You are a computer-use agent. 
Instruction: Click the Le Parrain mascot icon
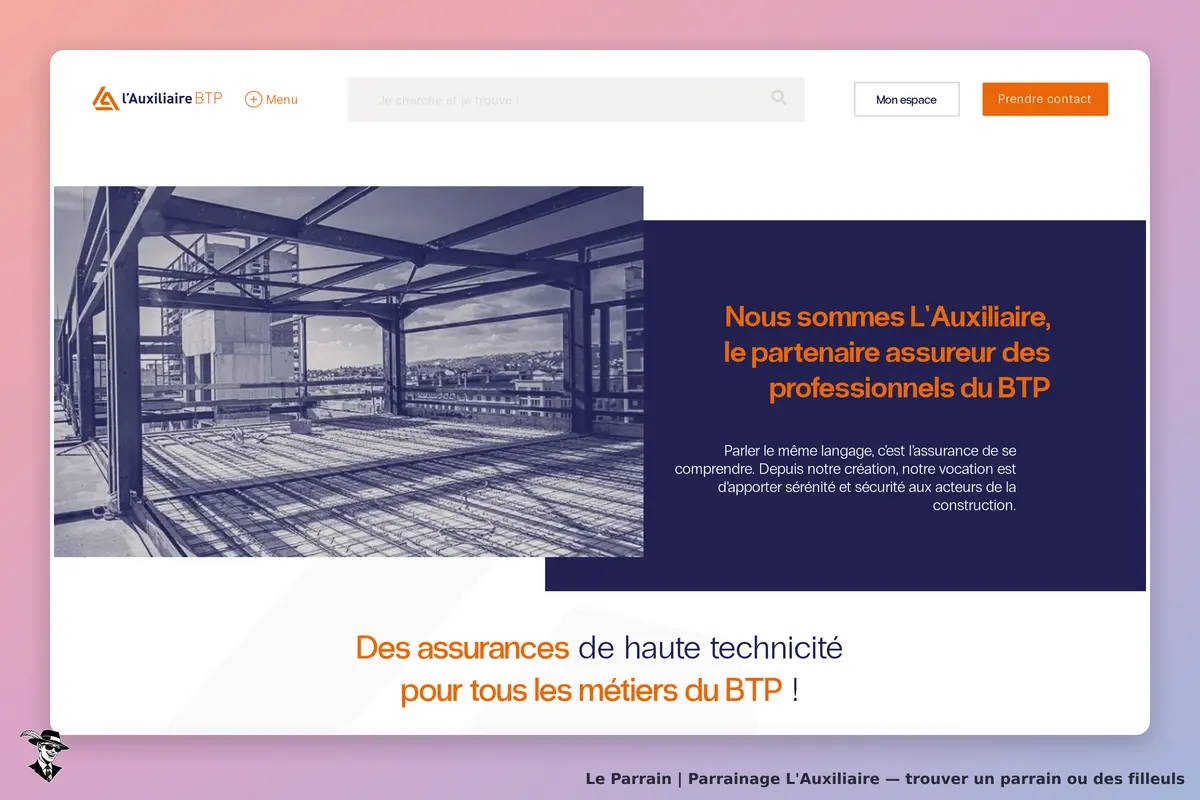tap(43, 755)
